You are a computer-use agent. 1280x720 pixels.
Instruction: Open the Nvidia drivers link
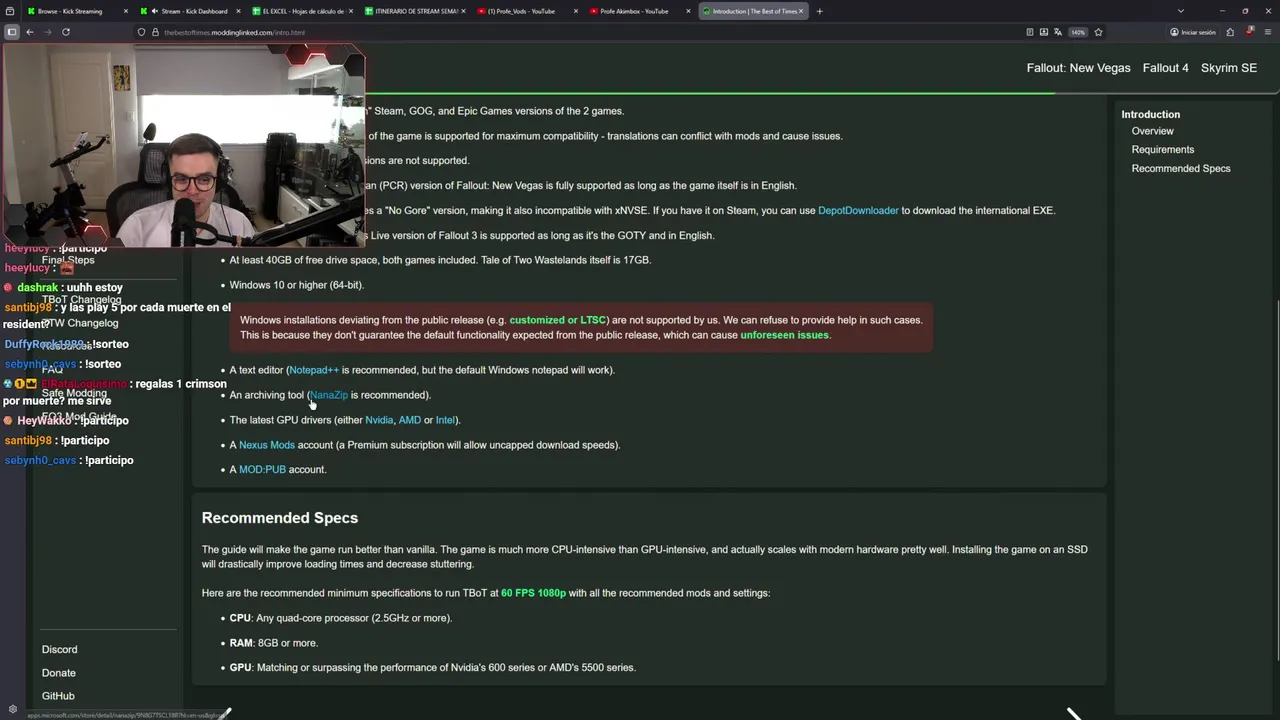pyautogui.click(x=379, y=420)
